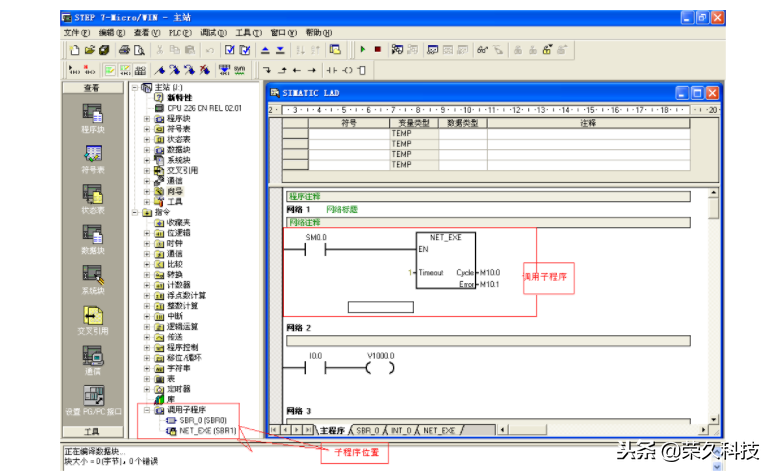Click the SM0.0 contact in network 1
This screenshot has width=773, height=474.
316,250
